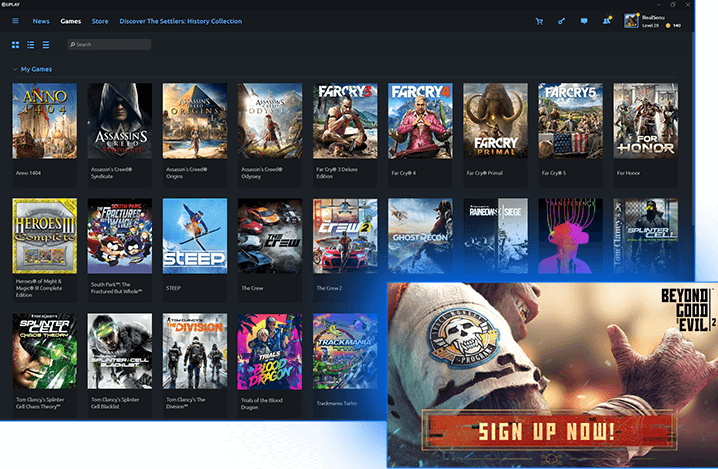The width and height of the screenshot is (718, 469).
Task: Open the Anno 1404 game cover
Action: click(x=44, y=121)
